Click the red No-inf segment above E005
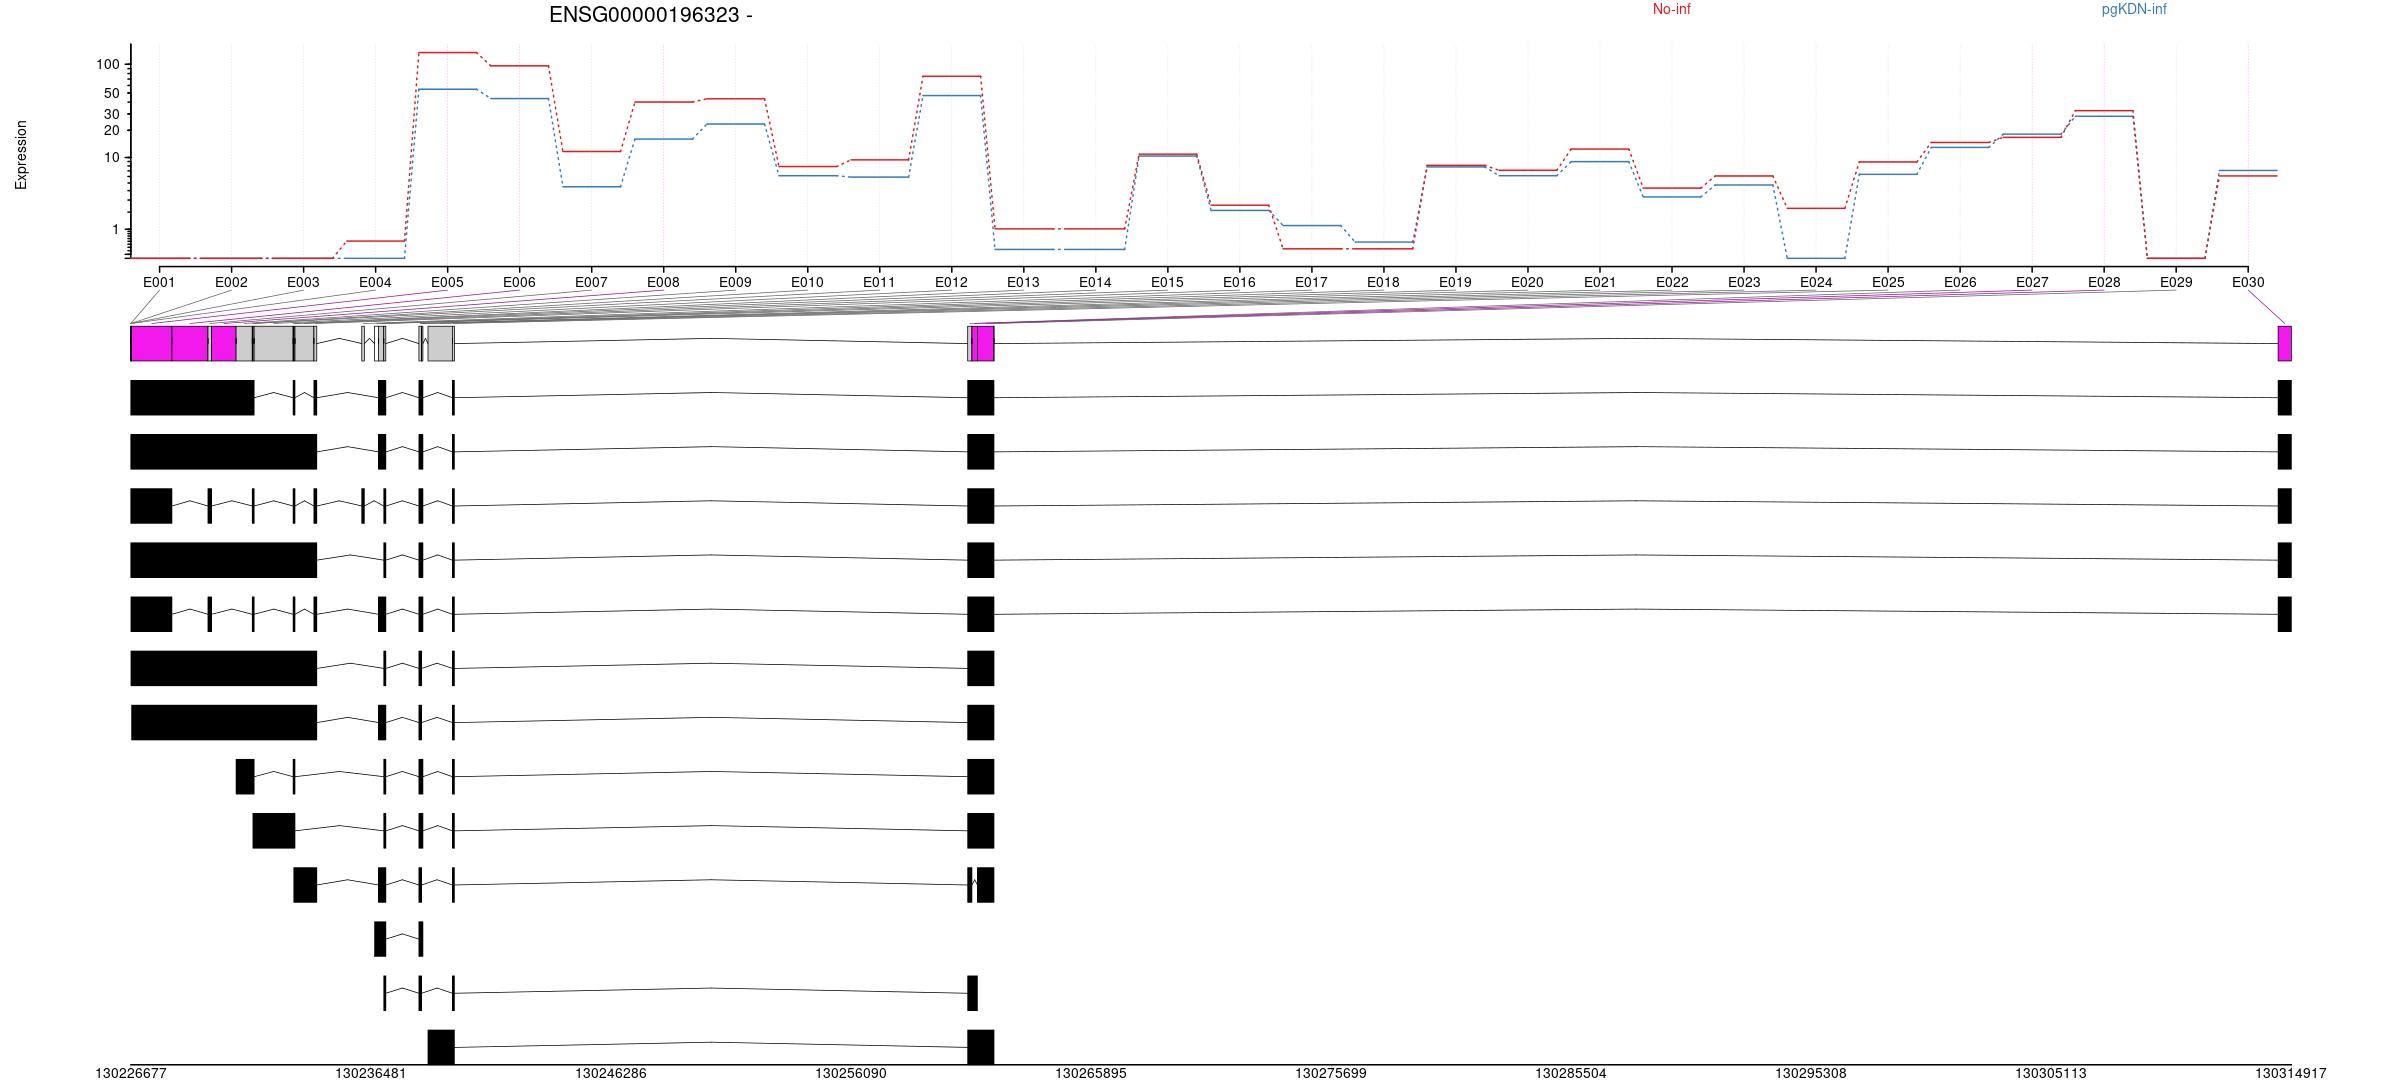 tap(447, 52)
